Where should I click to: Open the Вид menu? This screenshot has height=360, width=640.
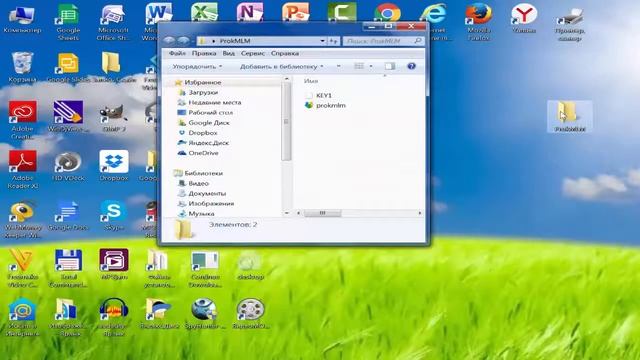[229, 53]
